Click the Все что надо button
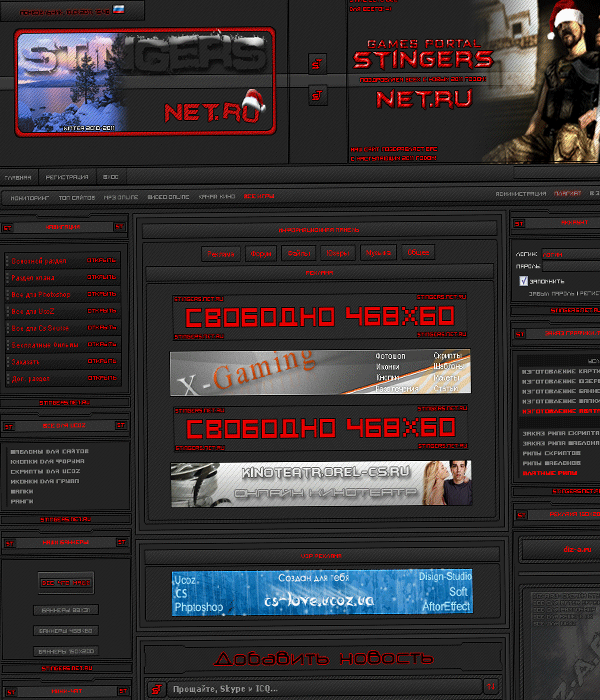Viewport: 600px width, 700px height. pyautogui.click(x=66, y=583)
